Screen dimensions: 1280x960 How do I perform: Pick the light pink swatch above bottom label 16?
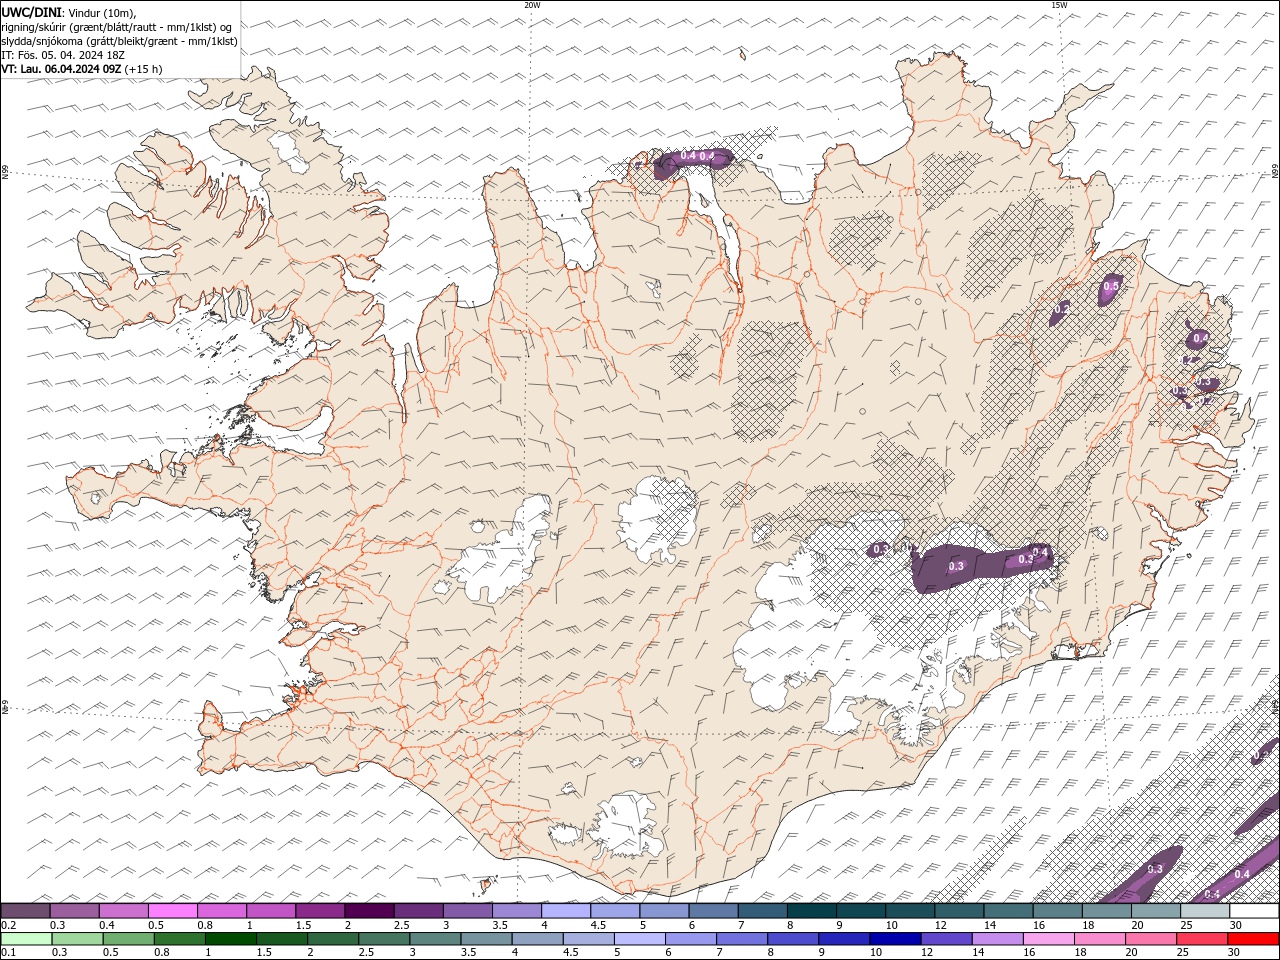tap(1049, 939)
